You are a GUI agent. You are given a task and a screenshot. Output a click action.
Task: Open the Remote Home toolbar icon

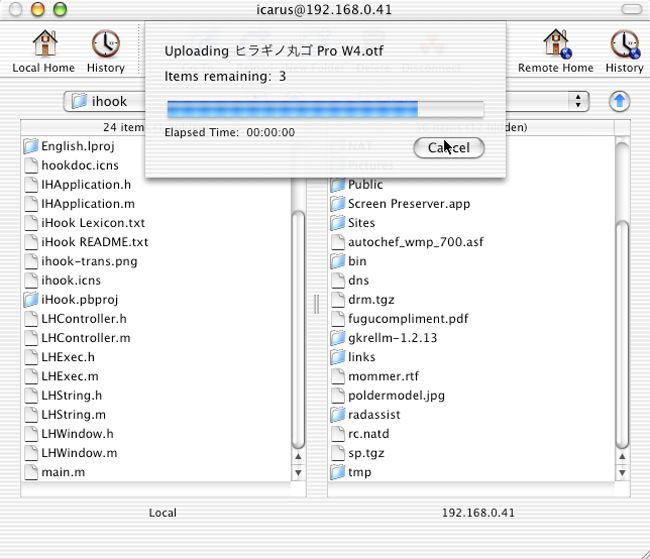click(555, 51)
